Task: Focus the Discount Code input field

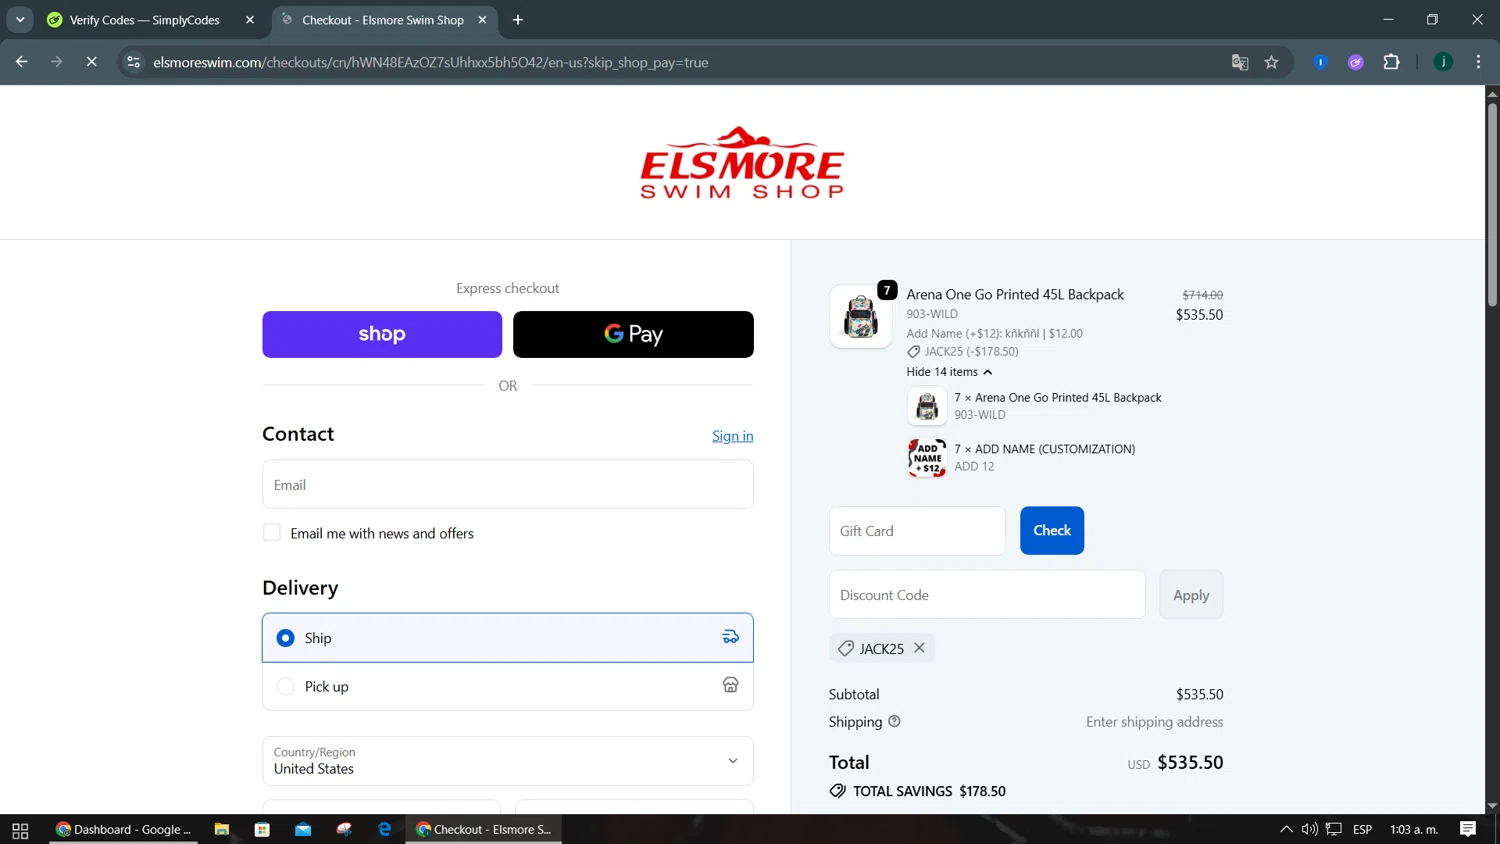Action: click(x=987, y=595)
